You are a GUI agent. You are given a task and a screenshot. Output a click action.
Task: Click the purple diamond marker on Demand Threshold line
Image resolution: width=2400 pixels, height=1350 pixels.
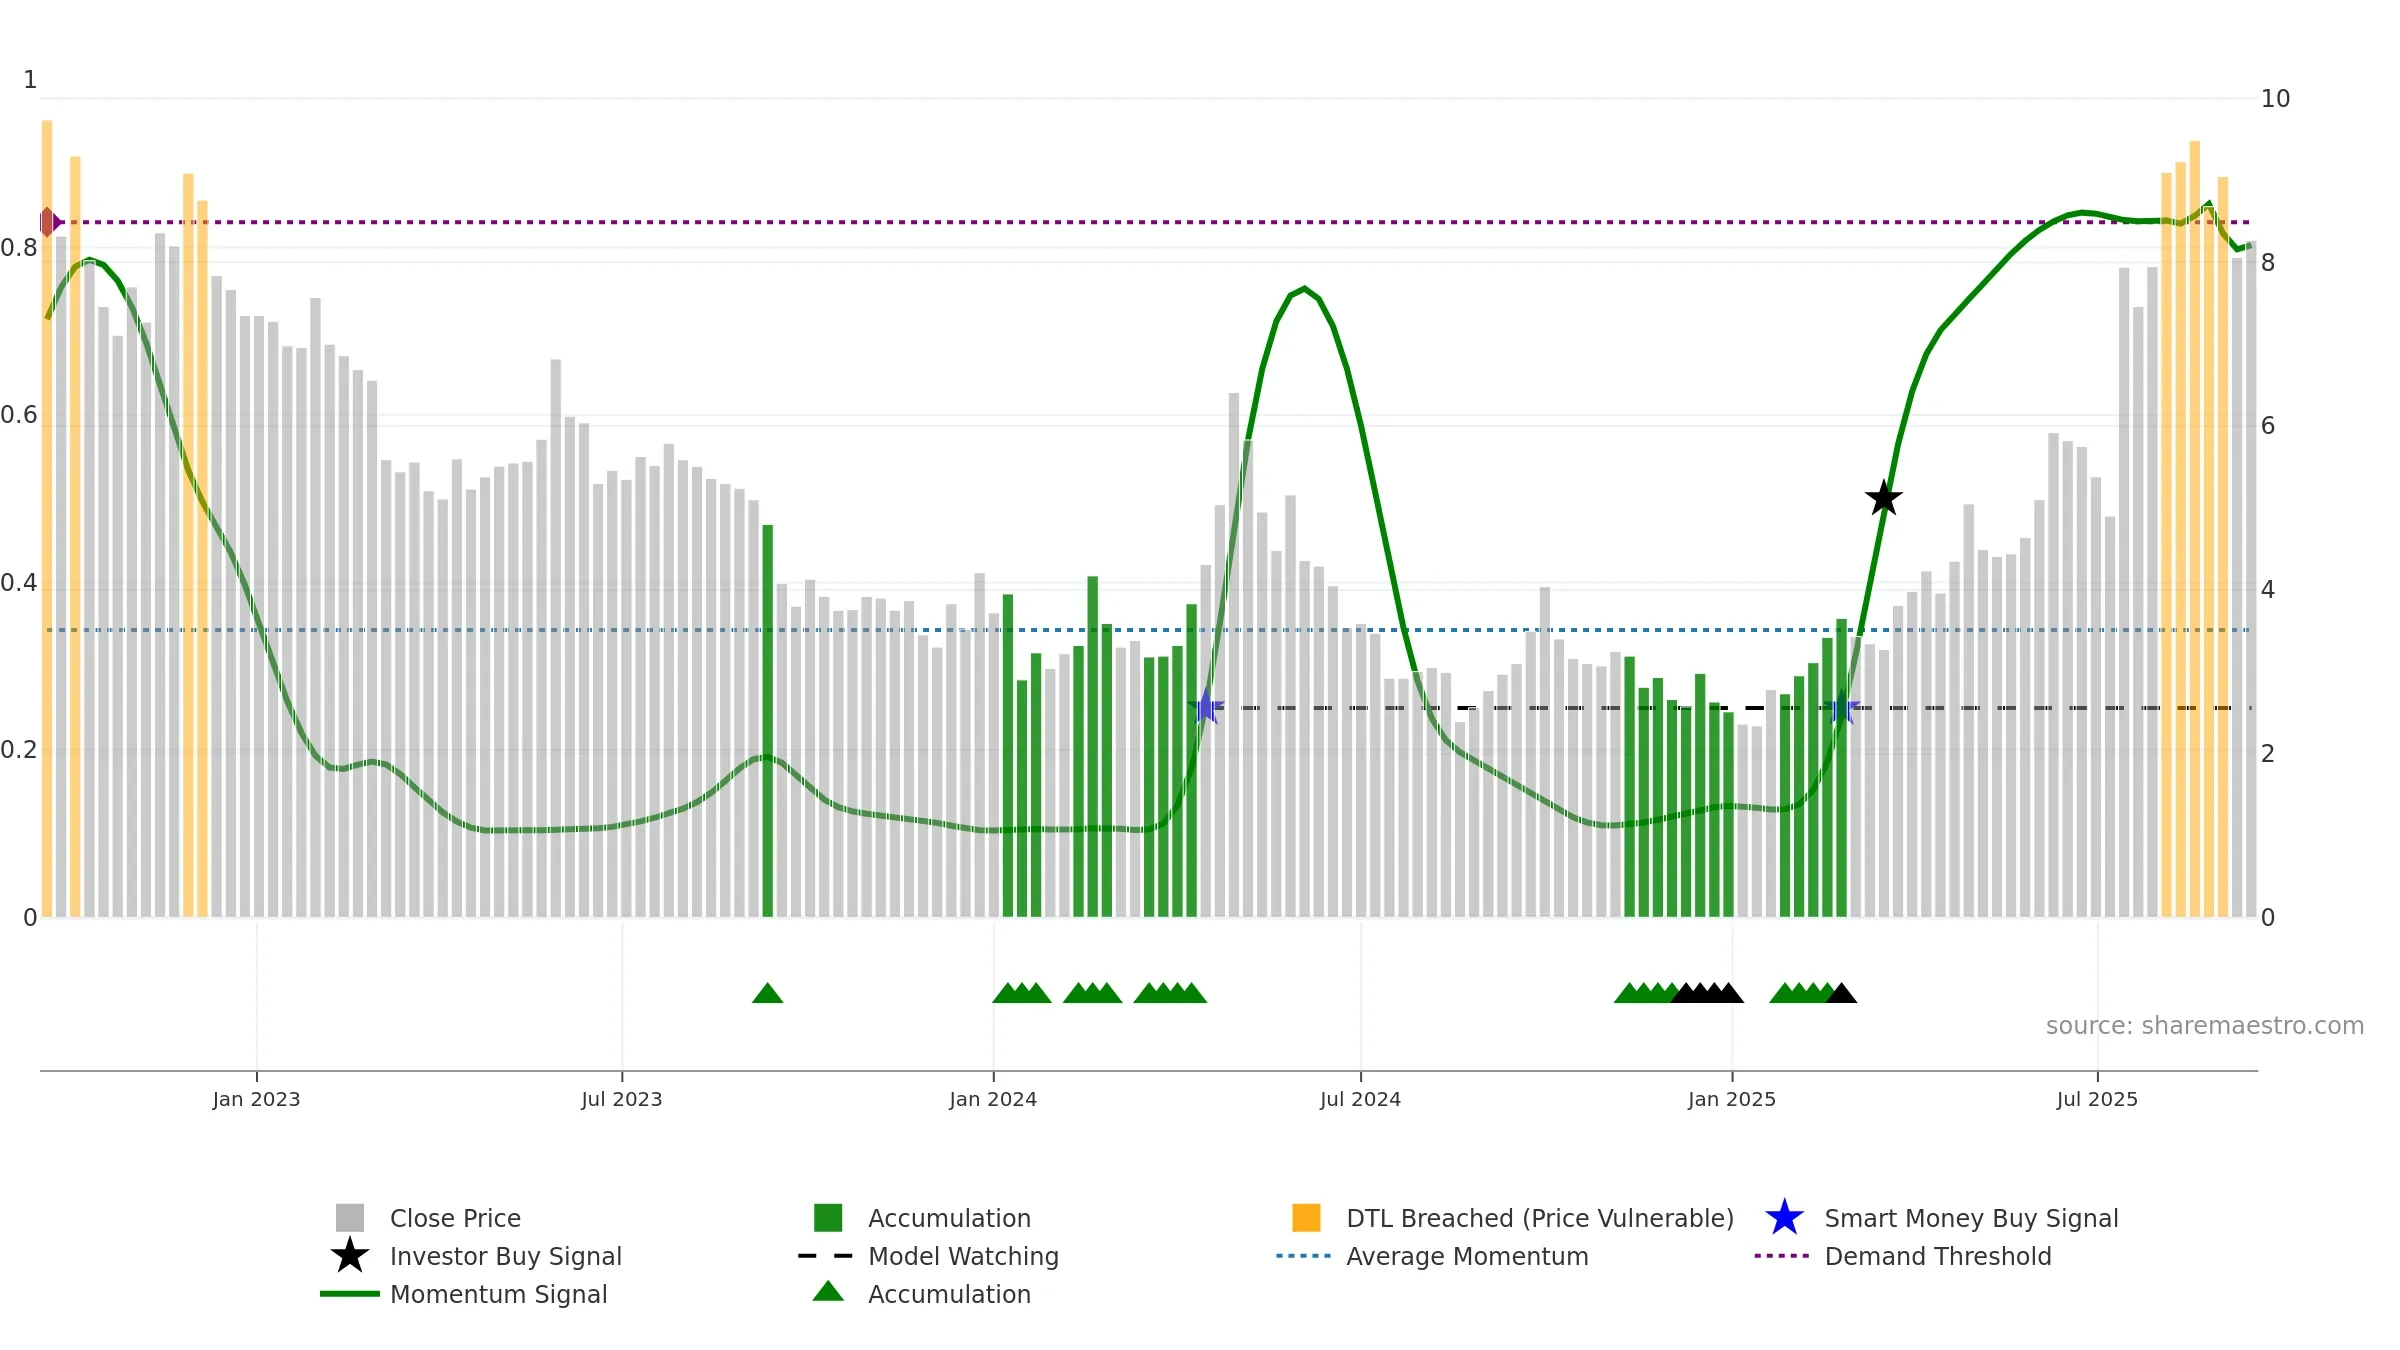coord(48,222)
